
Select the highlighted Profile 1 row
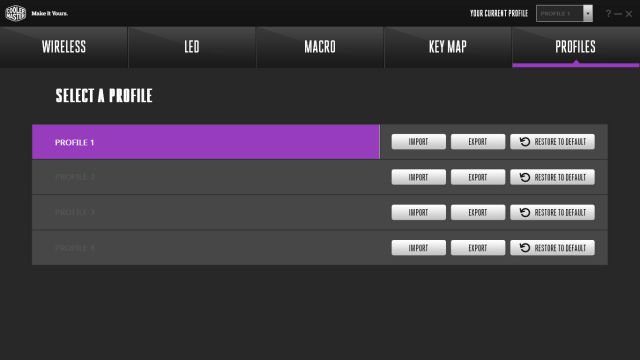point(206,142)
